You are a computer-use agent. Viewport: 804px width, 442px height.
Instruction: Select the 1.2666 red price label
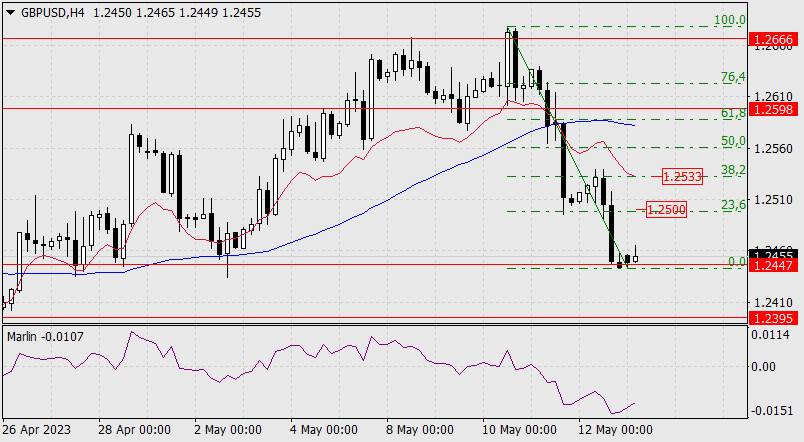point(774,39)
